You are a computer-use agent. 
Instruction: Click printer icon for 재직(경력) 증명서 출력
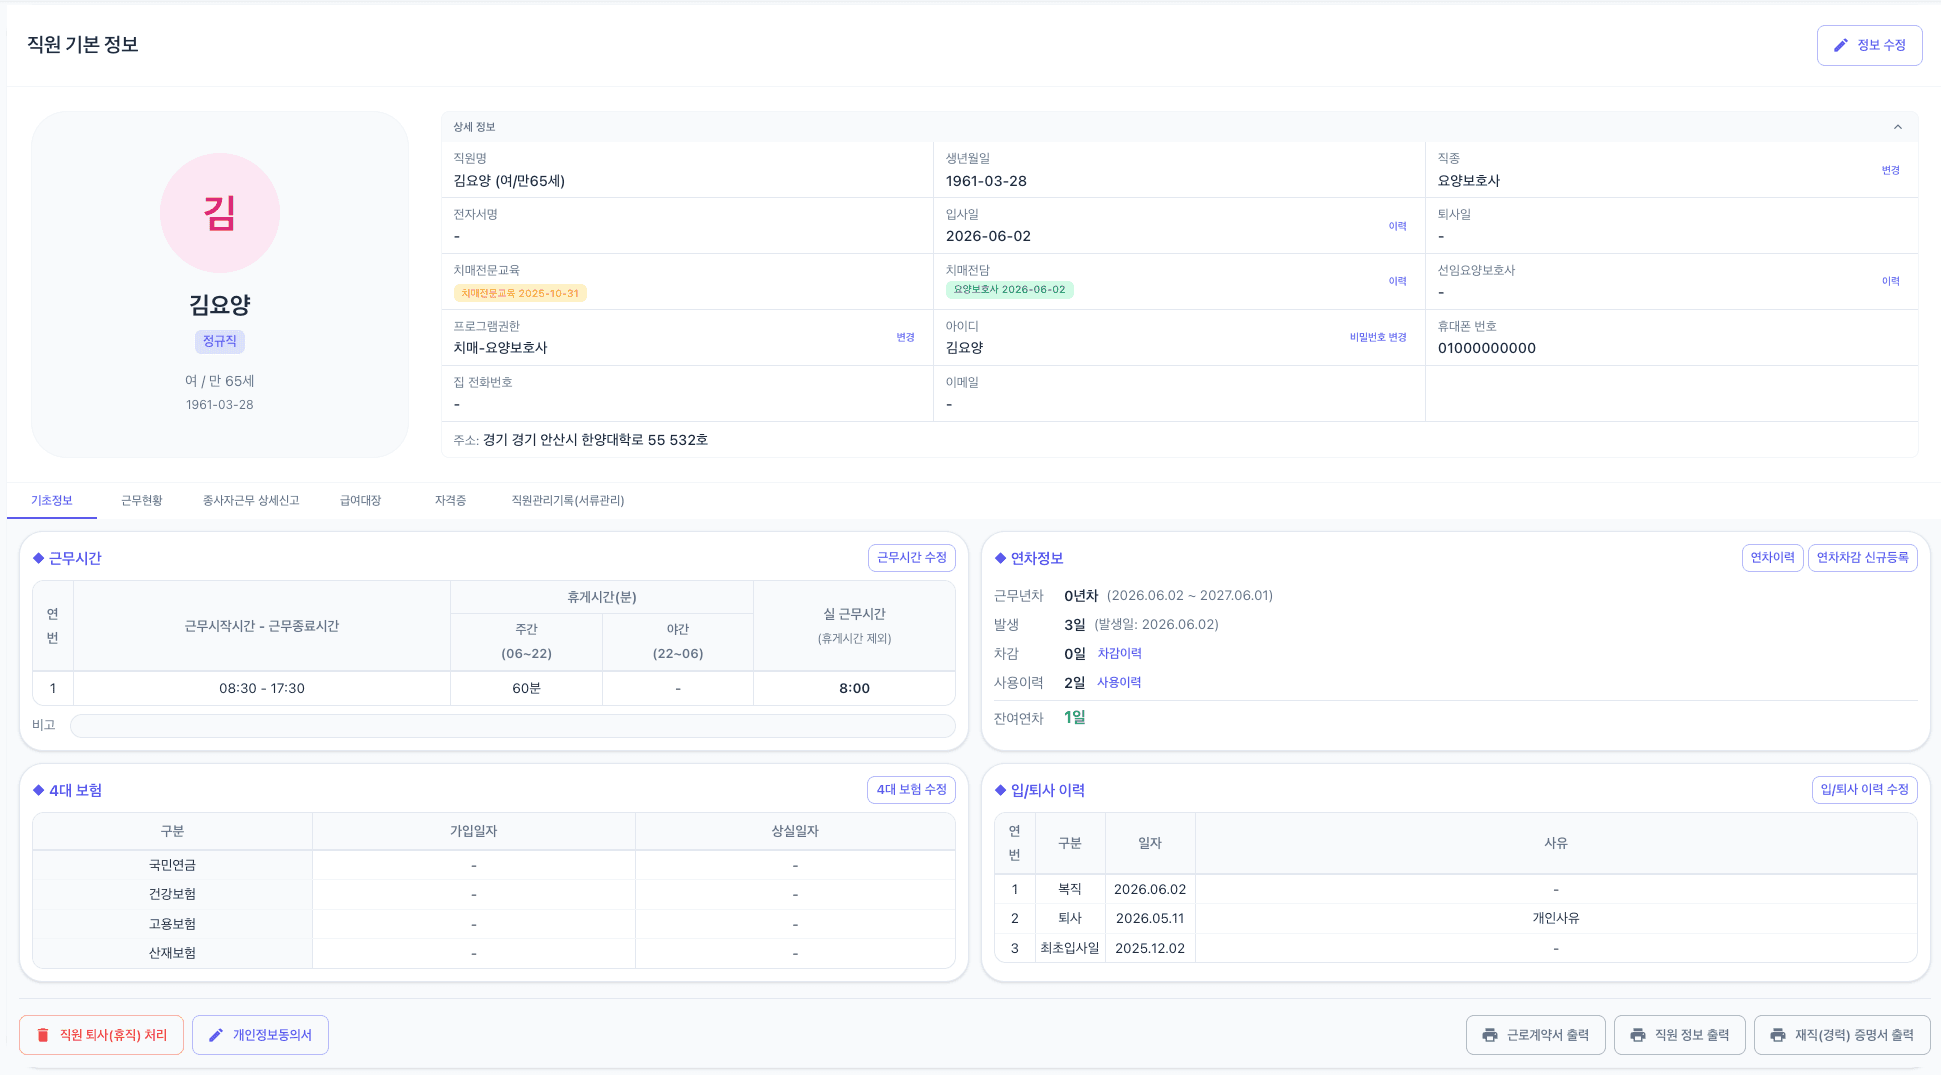click(x=1778, y=1035)
